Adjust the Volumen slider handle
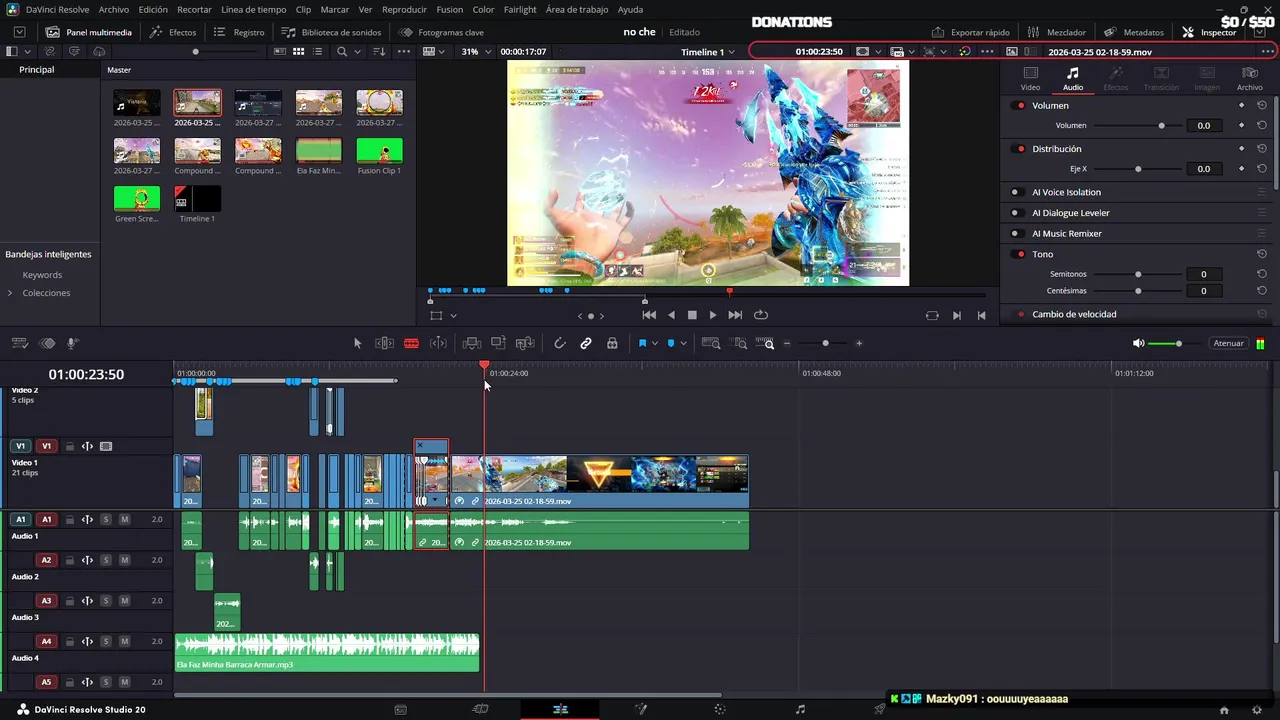The image size is (1280, 720). coord(1161,126)
